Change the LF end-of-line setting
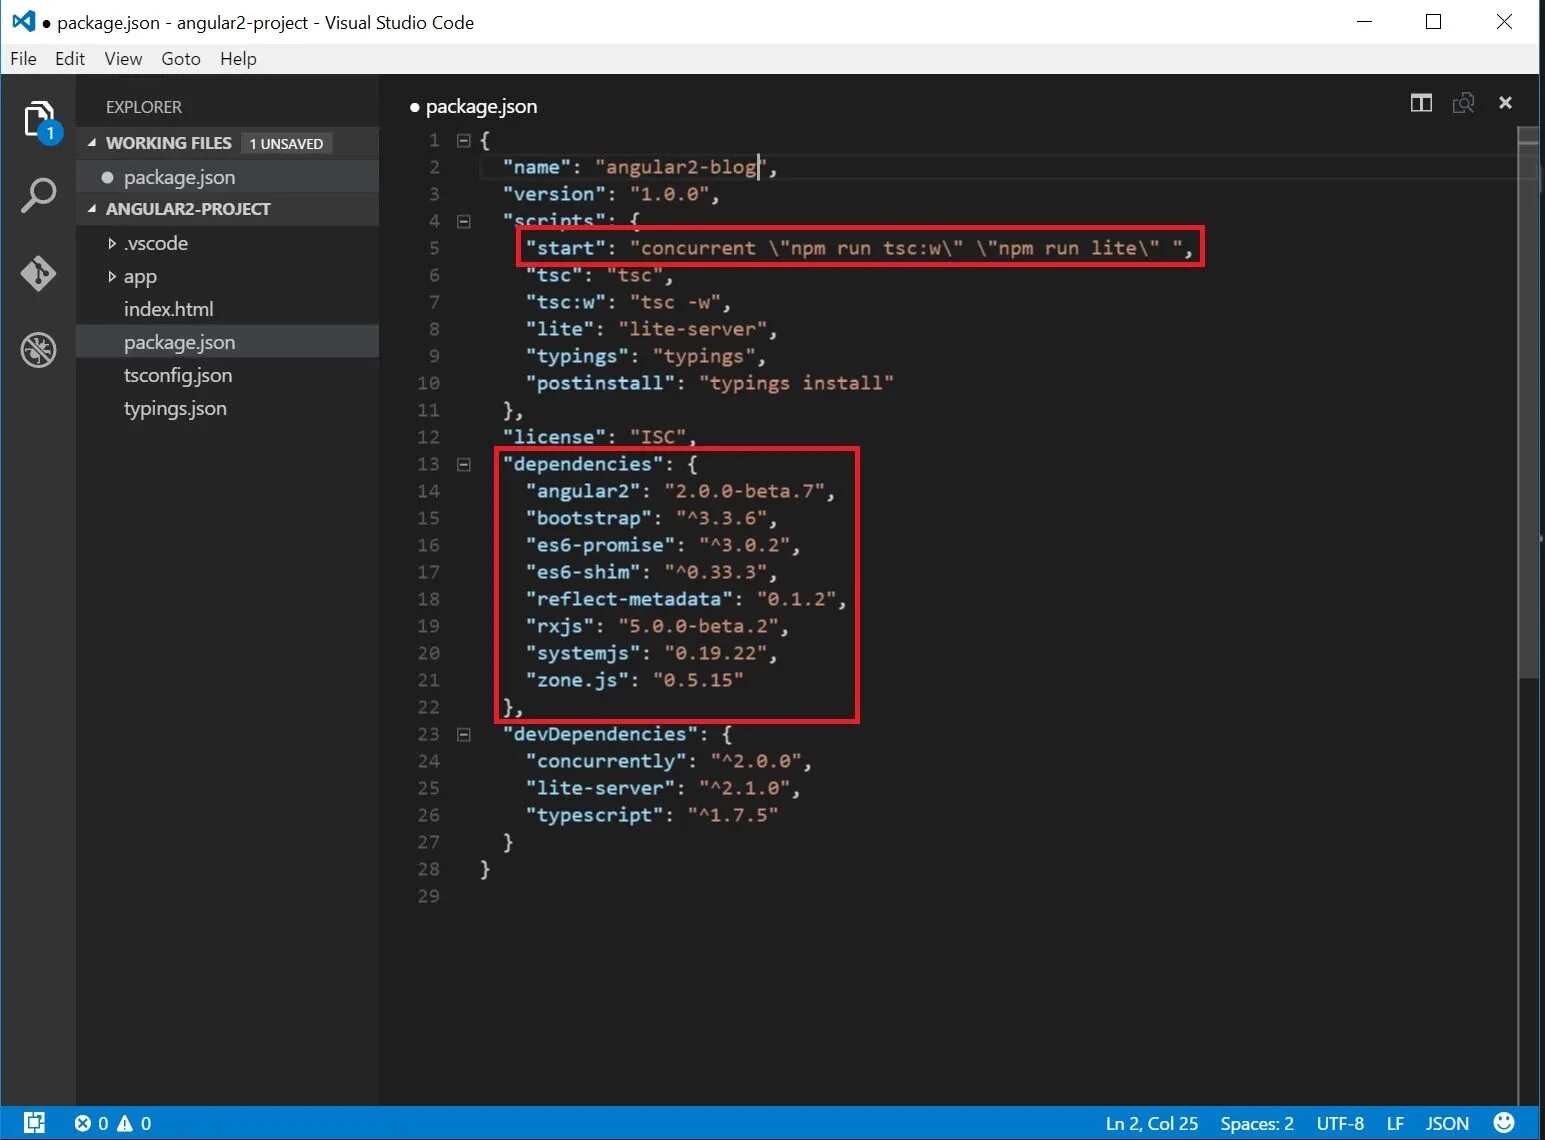1545x1140 pixels. (1395, 1123)
